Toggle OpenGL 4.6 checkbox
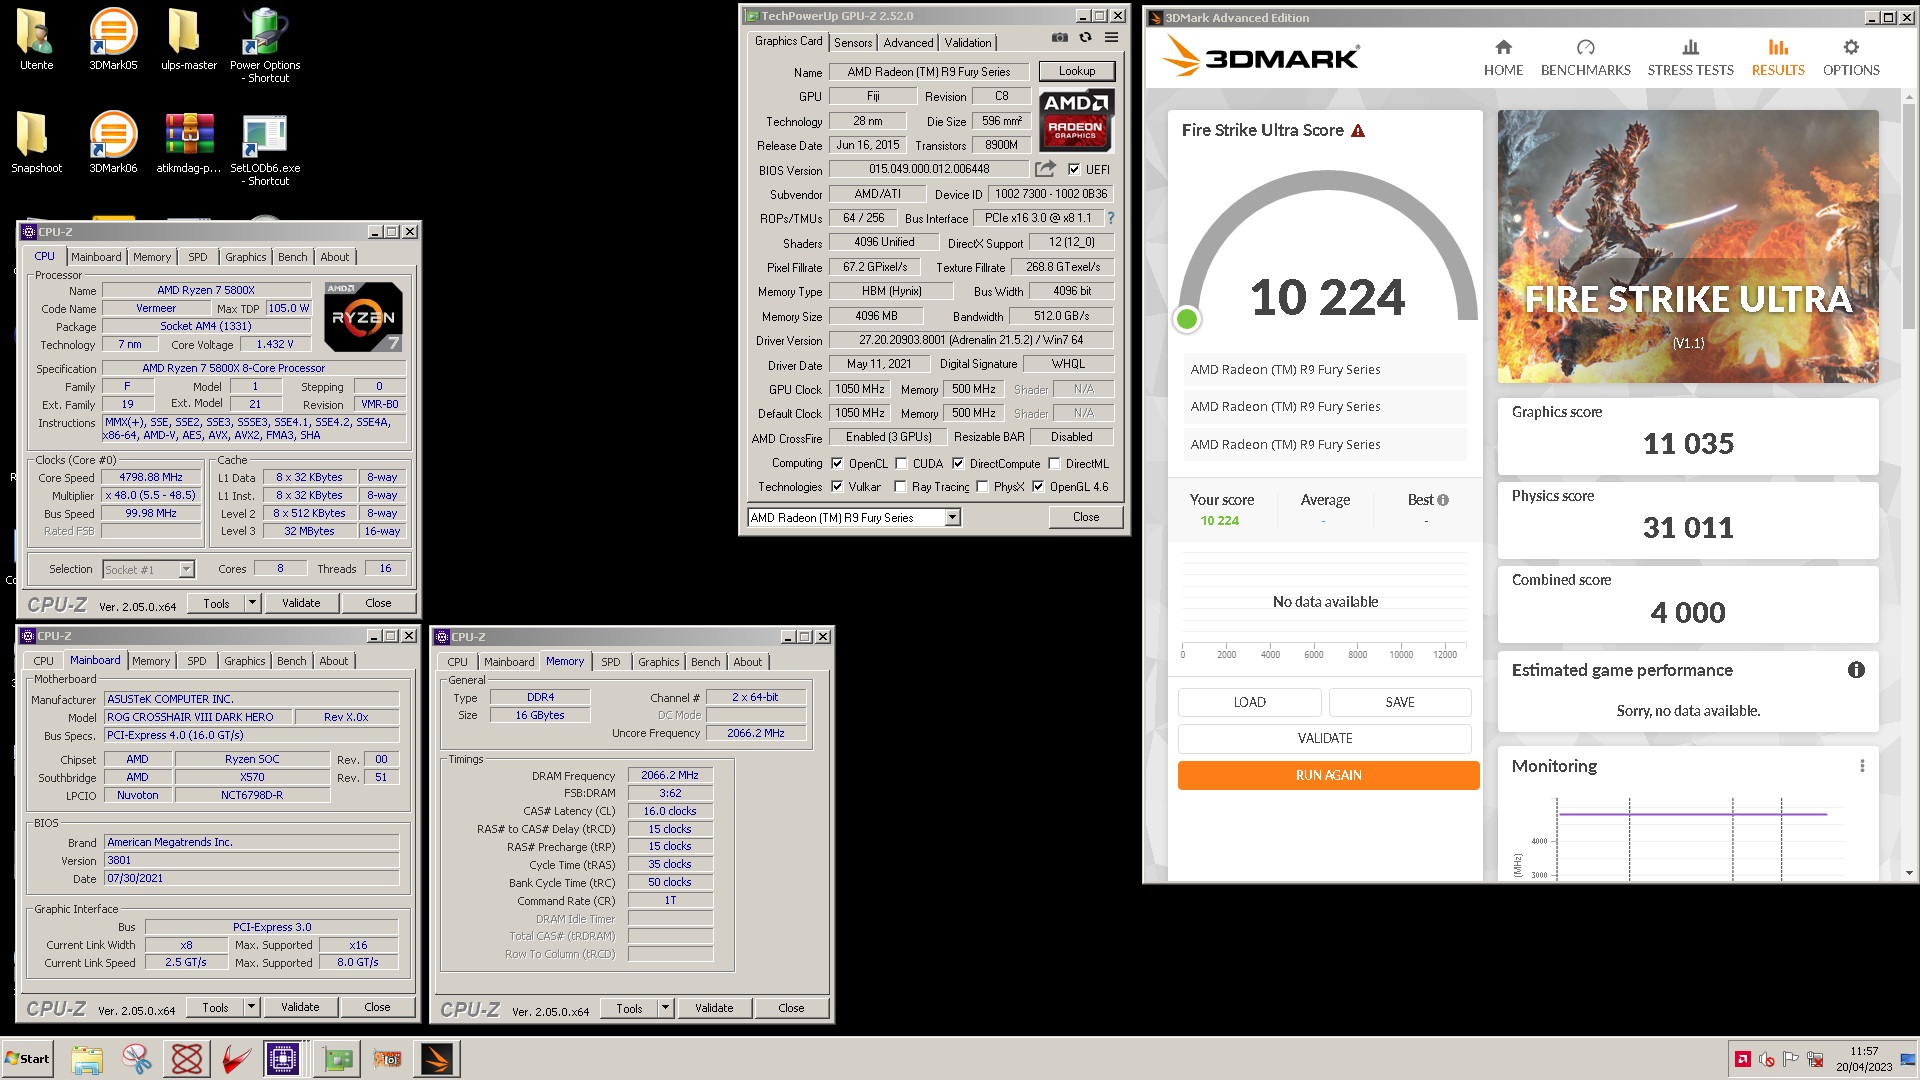The height and width of the screenshot is (1080, 1920). pyautogui.click(x=1038, y=487)
